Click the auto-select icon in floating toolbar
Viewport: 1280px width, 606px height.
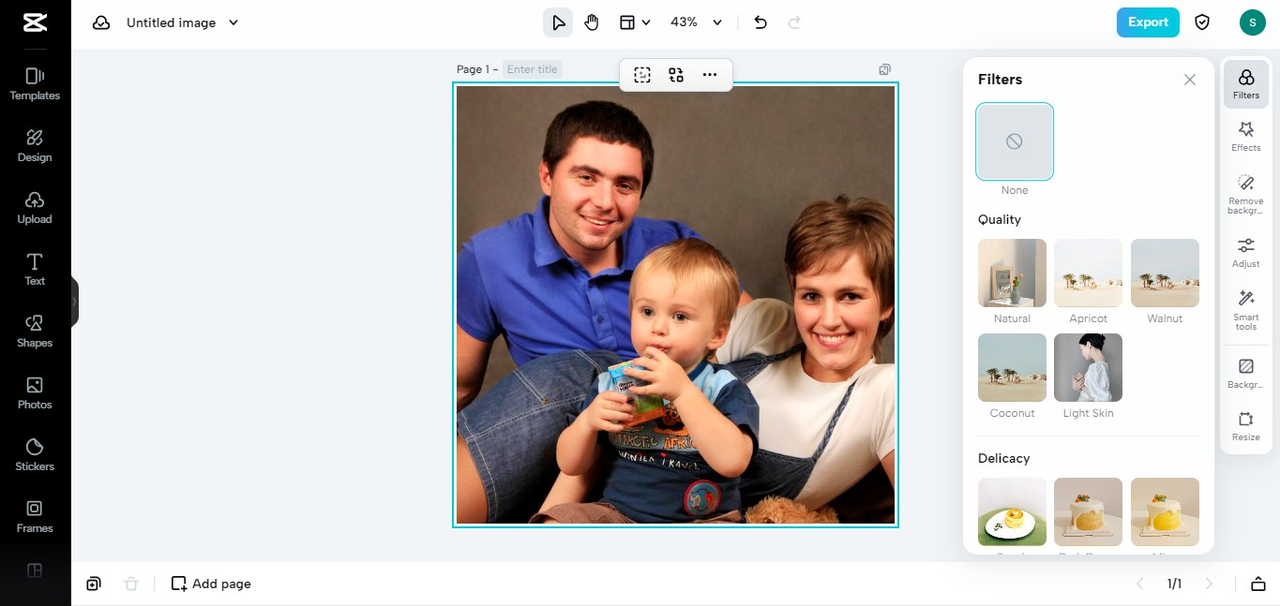click(x=642, y=75)
